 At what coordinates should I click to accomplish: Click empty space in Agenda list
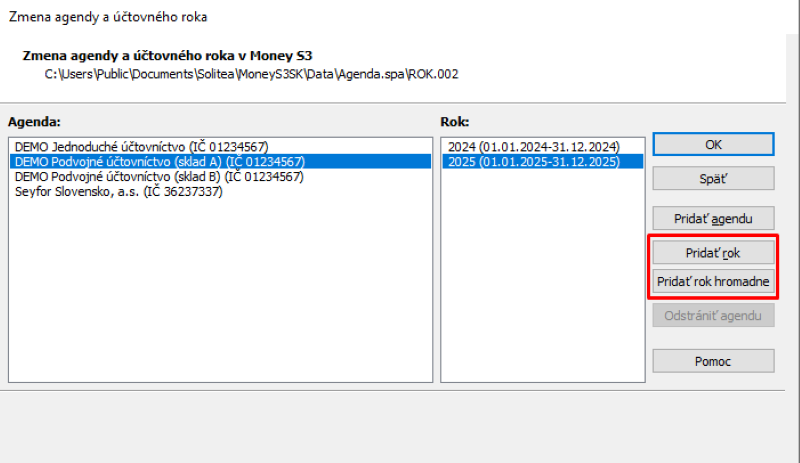220,300
